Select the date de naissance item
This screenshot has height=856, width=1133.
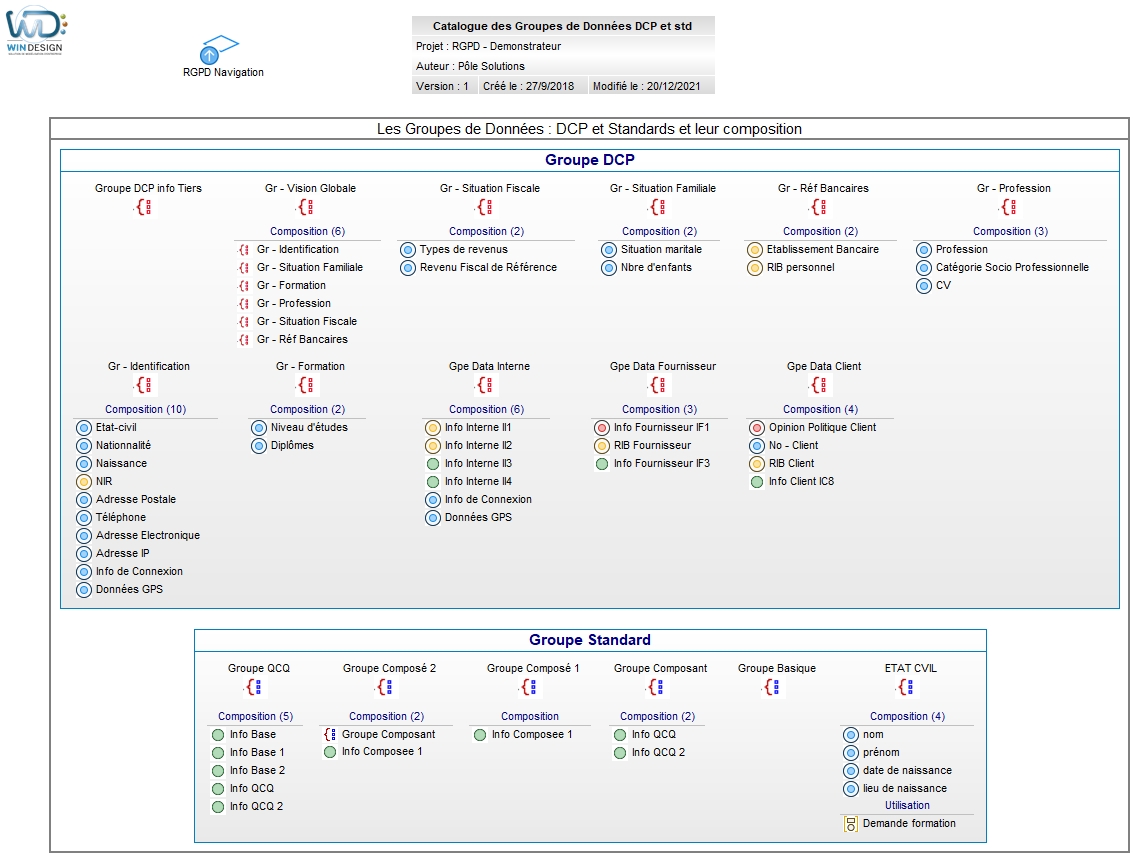908,770
